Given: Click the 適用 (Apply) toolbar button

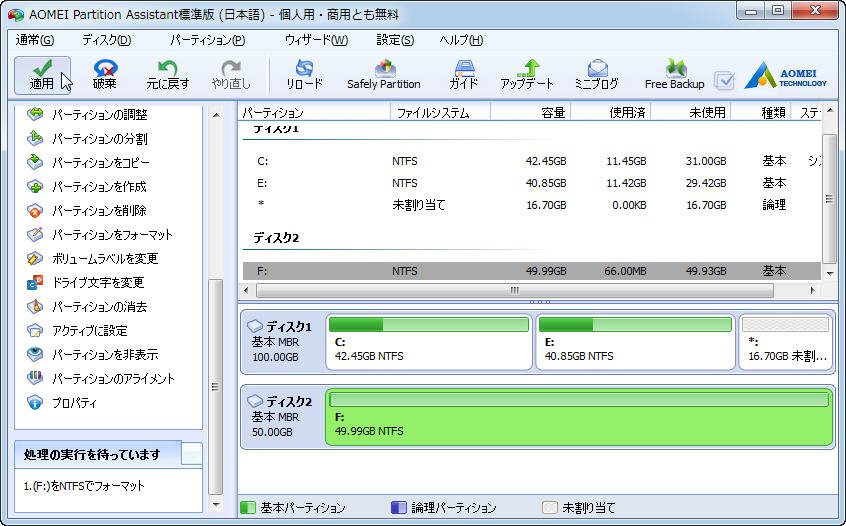Looking at the screenshot, I should [42, 75].
